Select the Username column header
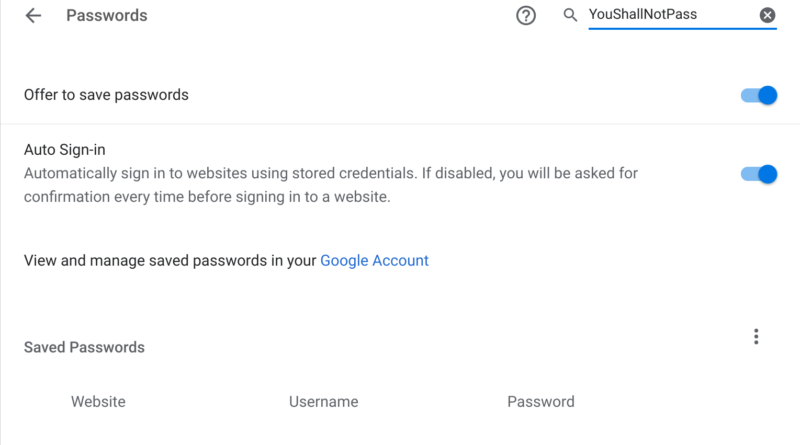 (323, 402)
